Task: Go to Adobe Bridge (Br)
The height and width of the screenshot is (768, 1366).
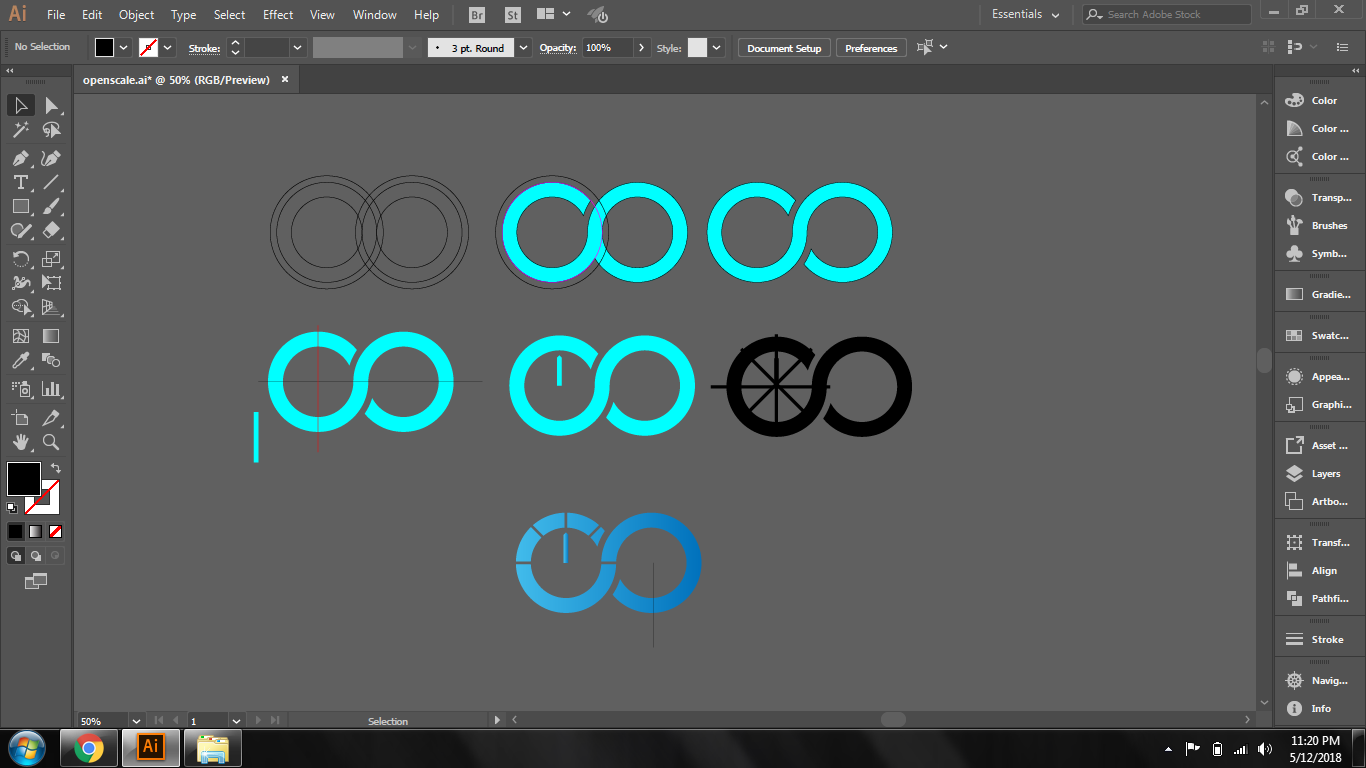Action: pos(477,15)
